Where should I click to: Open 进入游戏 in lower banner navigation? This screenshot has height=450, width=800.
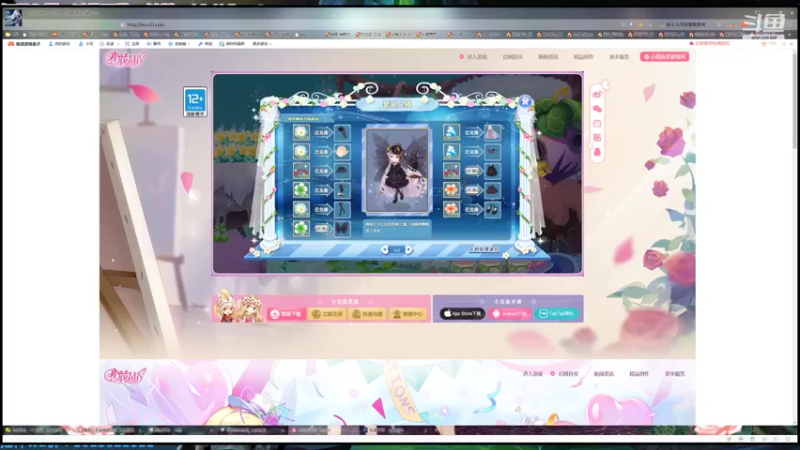pos(533,373)
